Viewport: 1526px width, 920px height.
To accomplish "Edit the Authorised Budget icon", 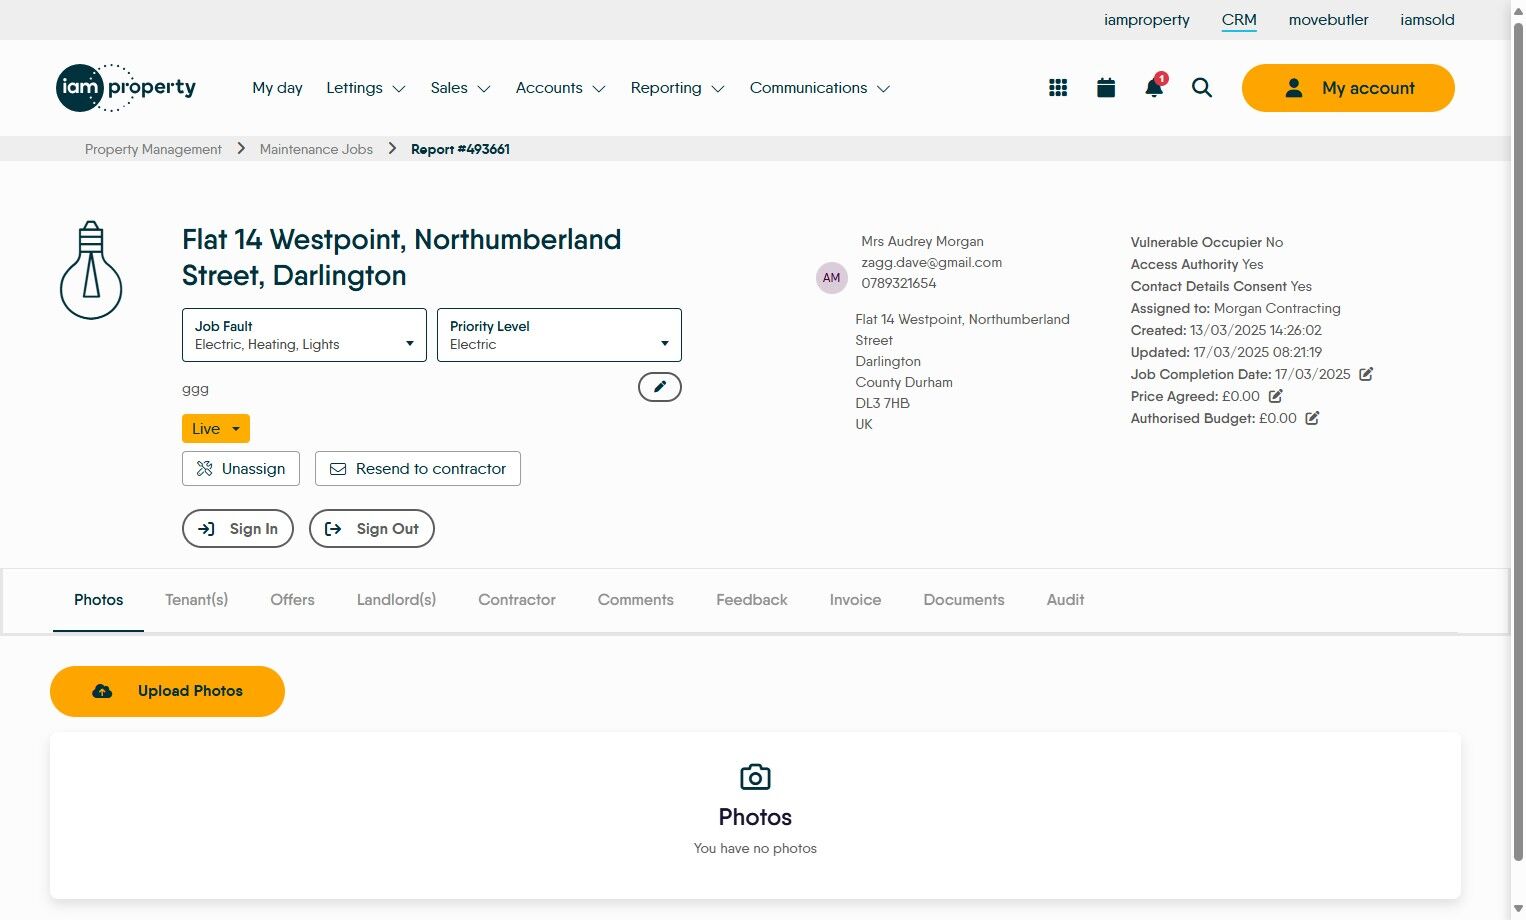I will click(1312, 418).
